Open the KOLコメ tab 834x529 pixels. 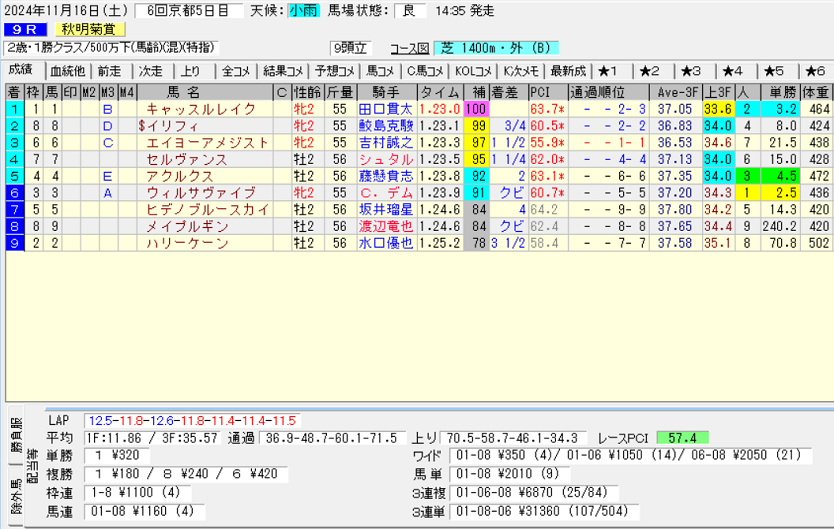473,71
